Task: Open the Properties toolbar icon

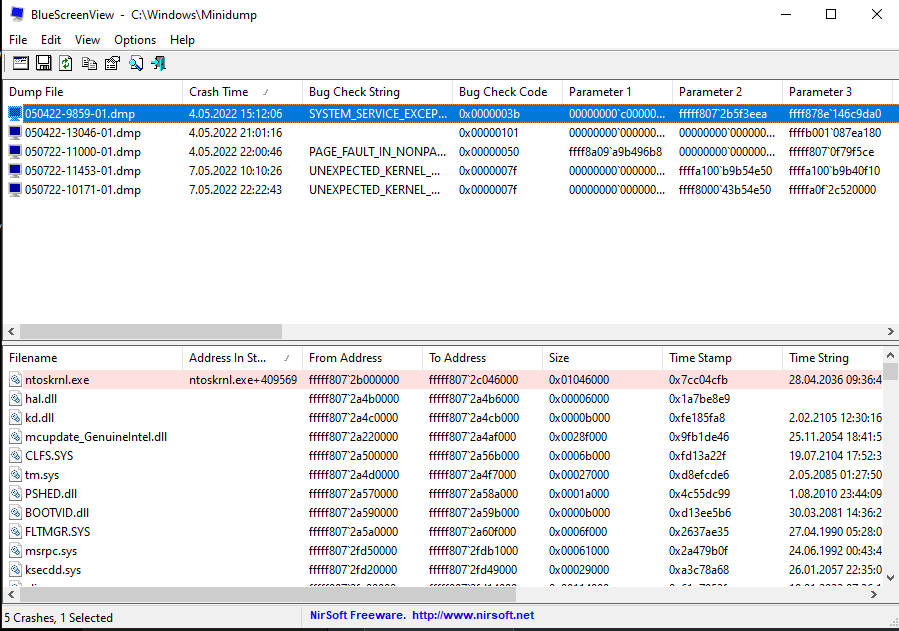Action: 112,63
